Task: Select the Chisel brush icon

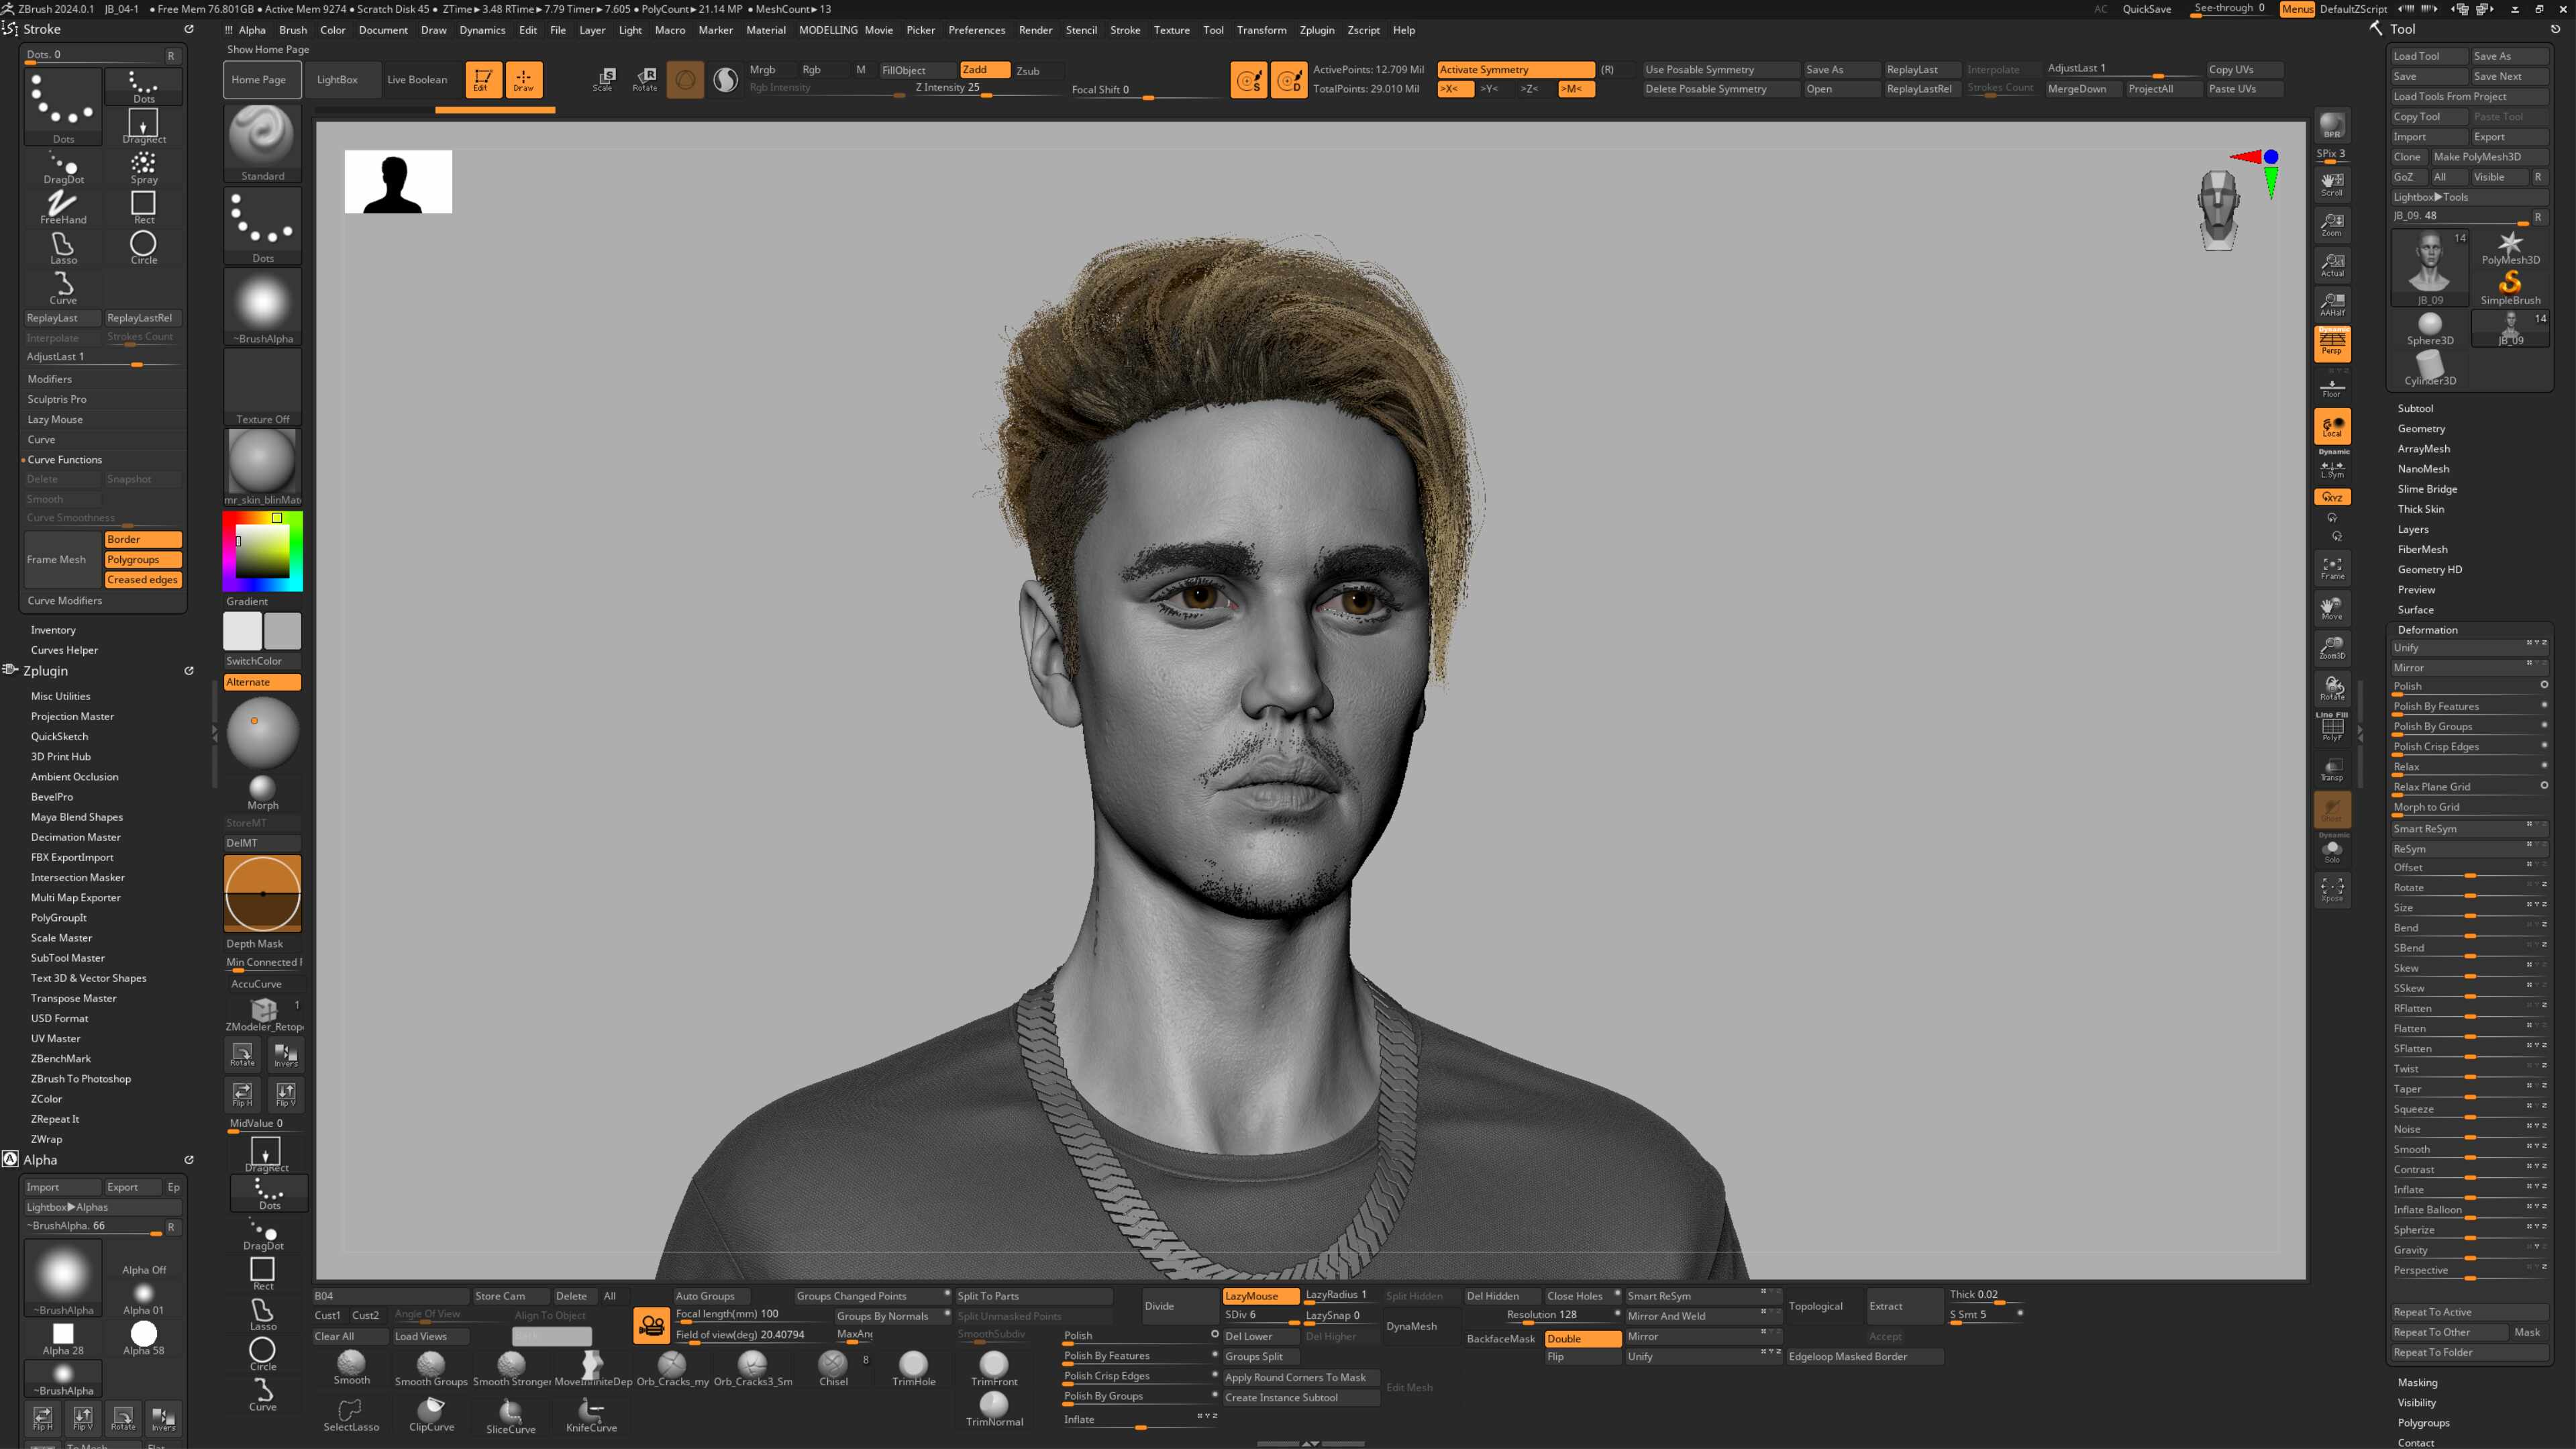Action: pos(833,1367)
